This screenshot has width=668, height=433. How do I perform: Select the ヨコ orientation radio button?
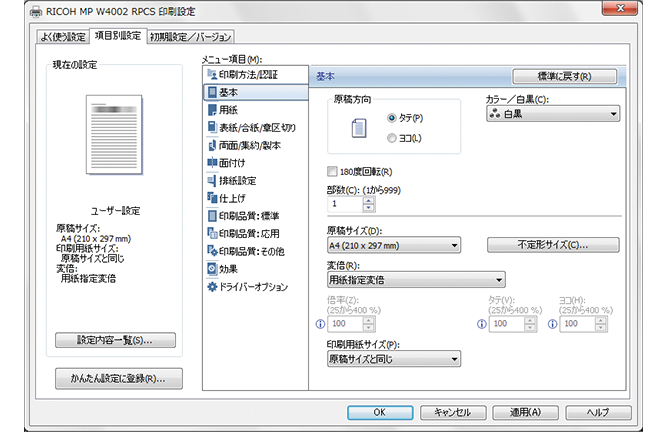(x=391, y=137)
